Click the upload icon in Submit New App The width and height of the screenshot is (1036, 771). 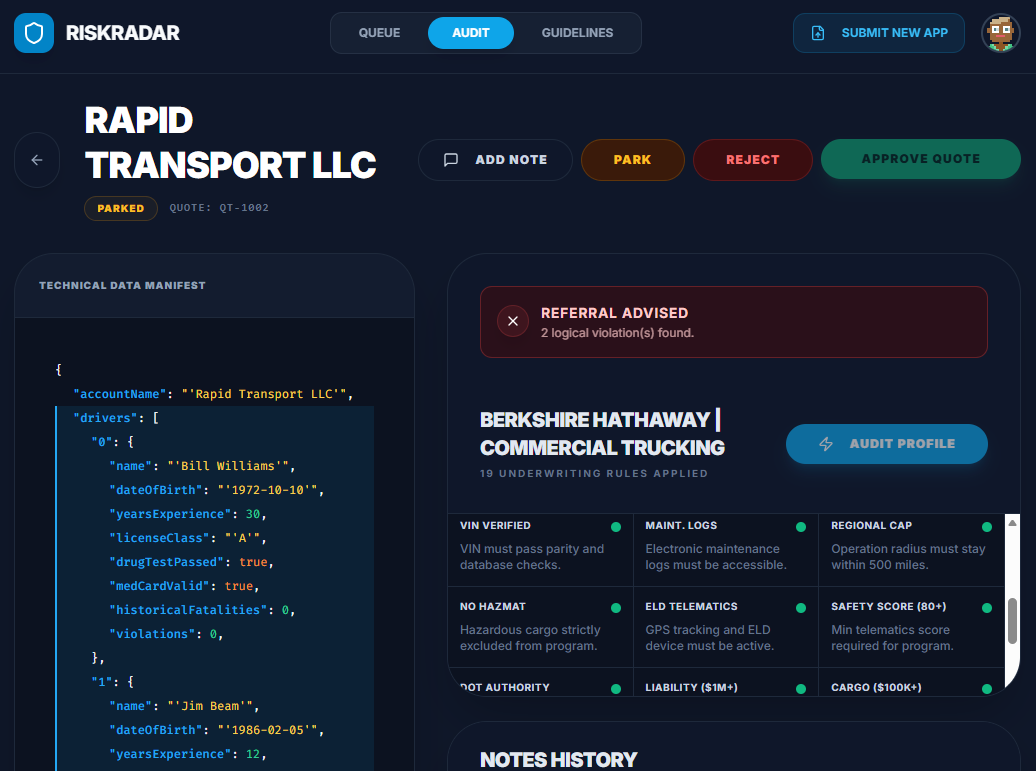818,33
